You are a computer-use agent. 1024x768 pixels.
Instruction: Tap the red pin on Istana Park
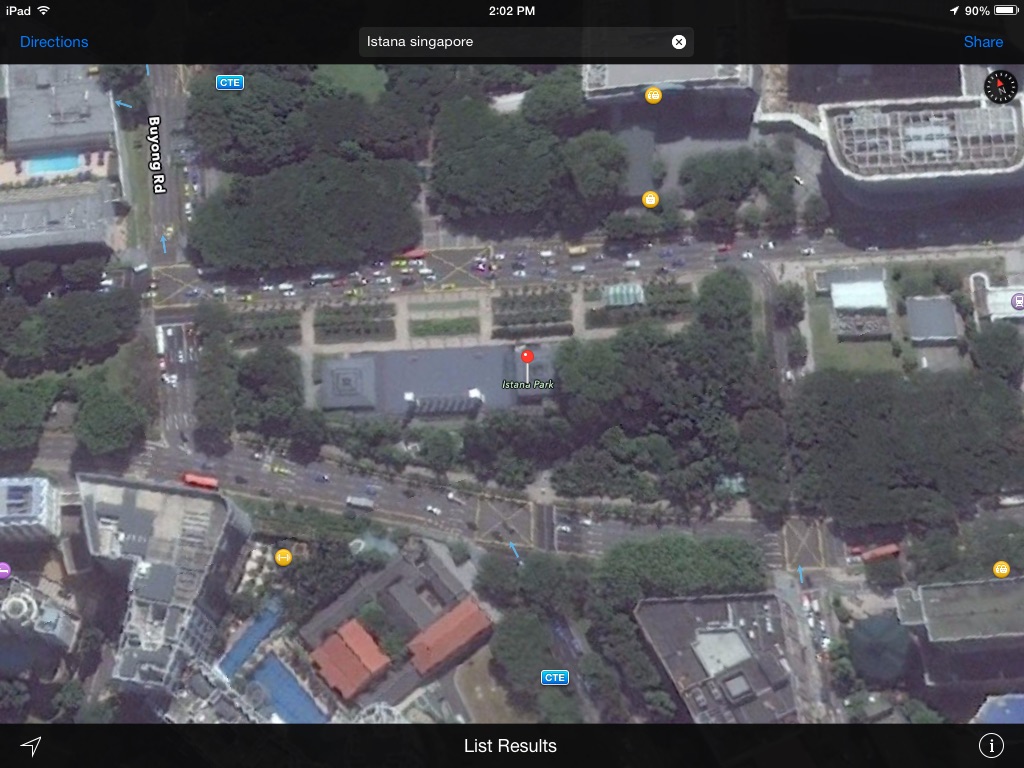(527, 357)
